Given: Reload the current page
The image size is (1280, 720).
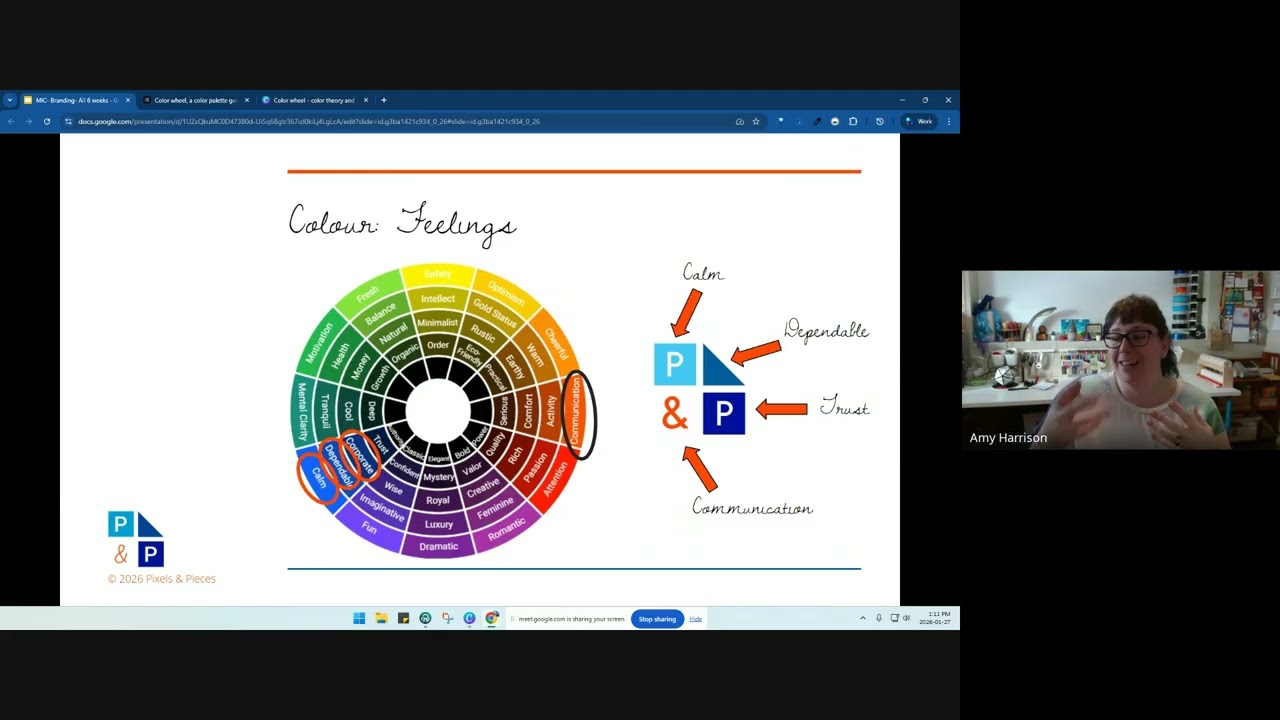Looking at the screenshot, I should coord(46,121).
